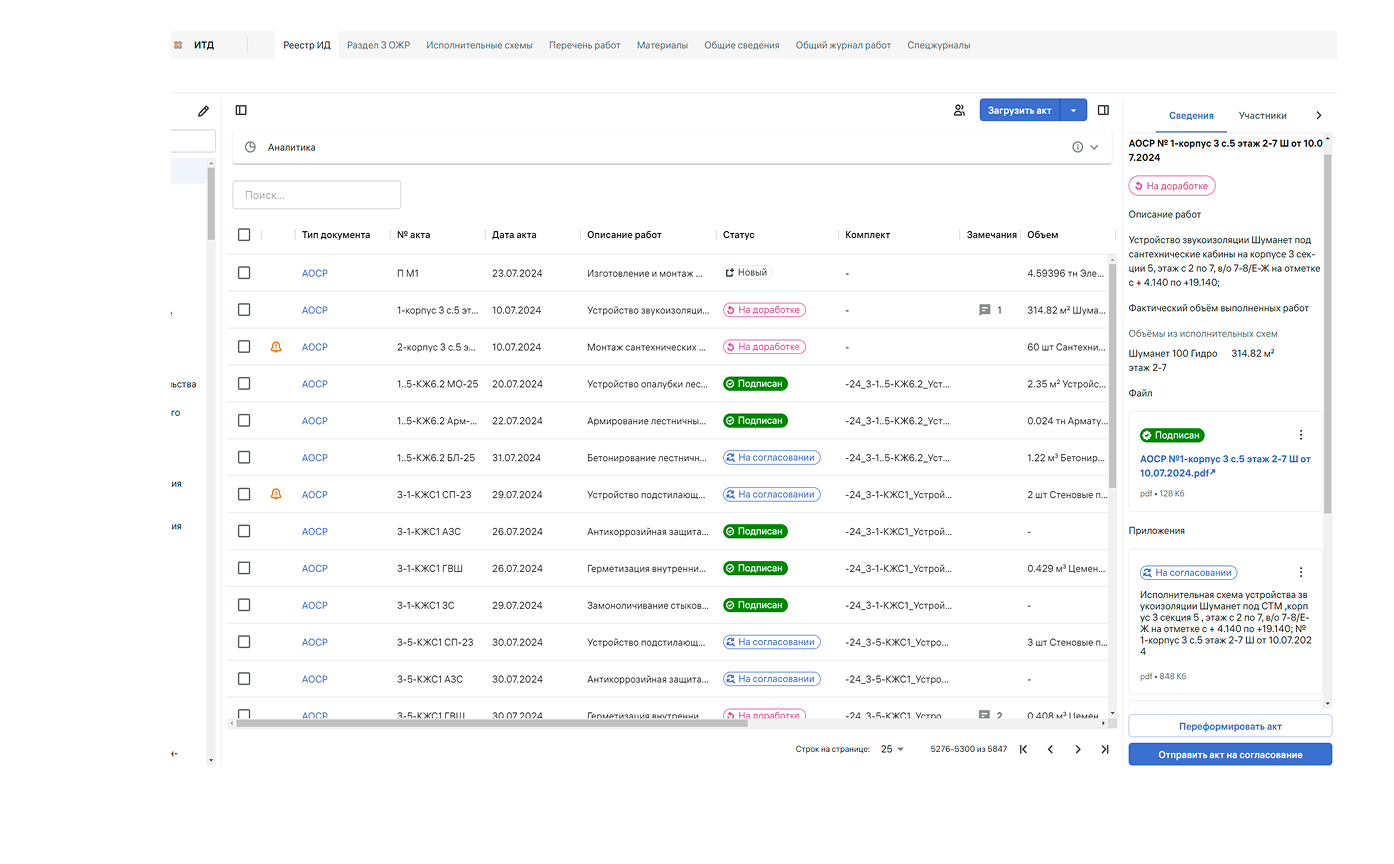Check the 1..5-КЖ6.2 МО-25 row checkbox
Screen dimensions: 1394x864
click(244, 383)
